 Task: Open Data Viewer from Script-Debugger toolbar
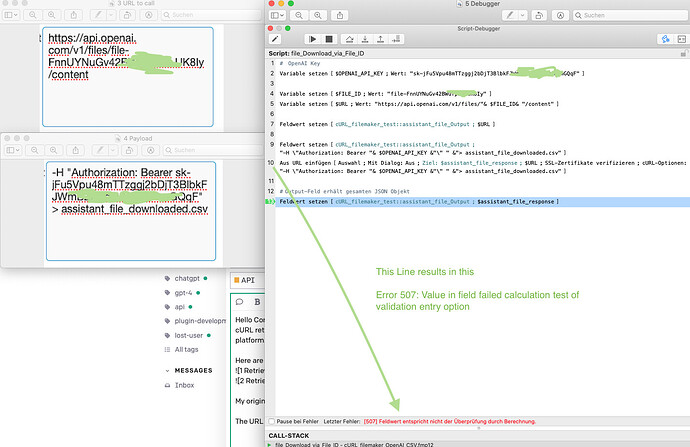coord(666,39)
